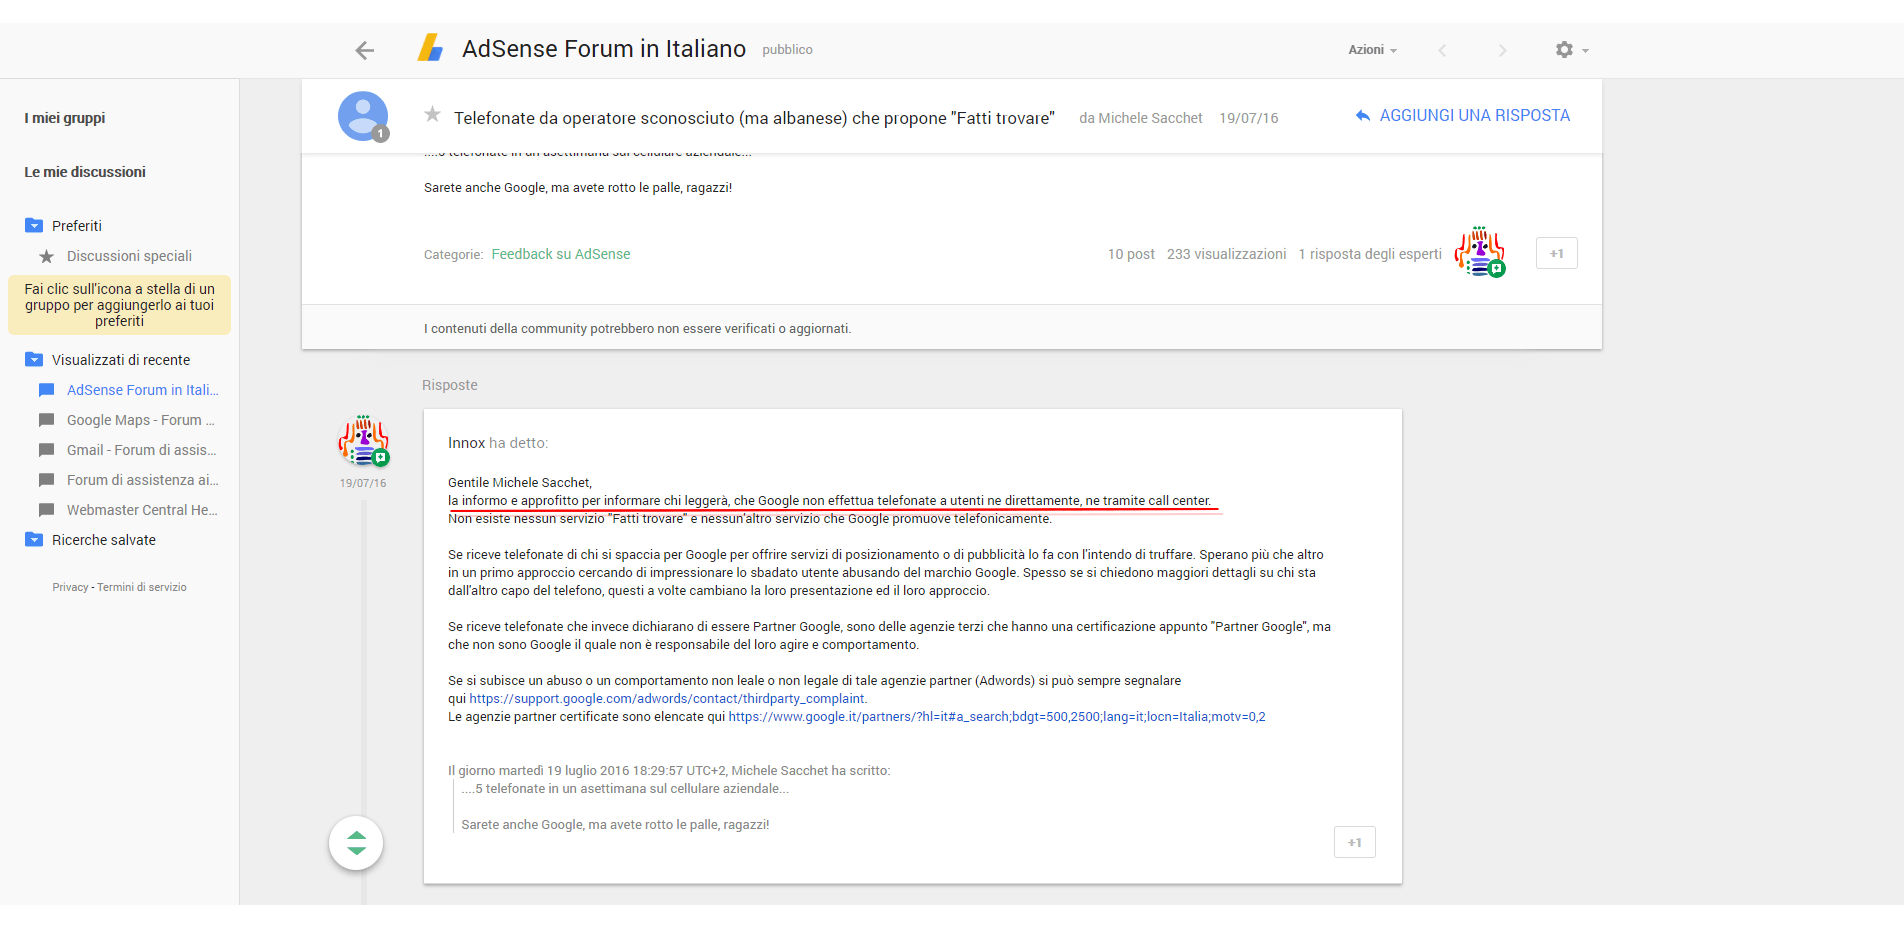Open the Feedback su AdSense category link
Image resolution: width=1904 pixels, height=941 pixels.
point(560,254)
